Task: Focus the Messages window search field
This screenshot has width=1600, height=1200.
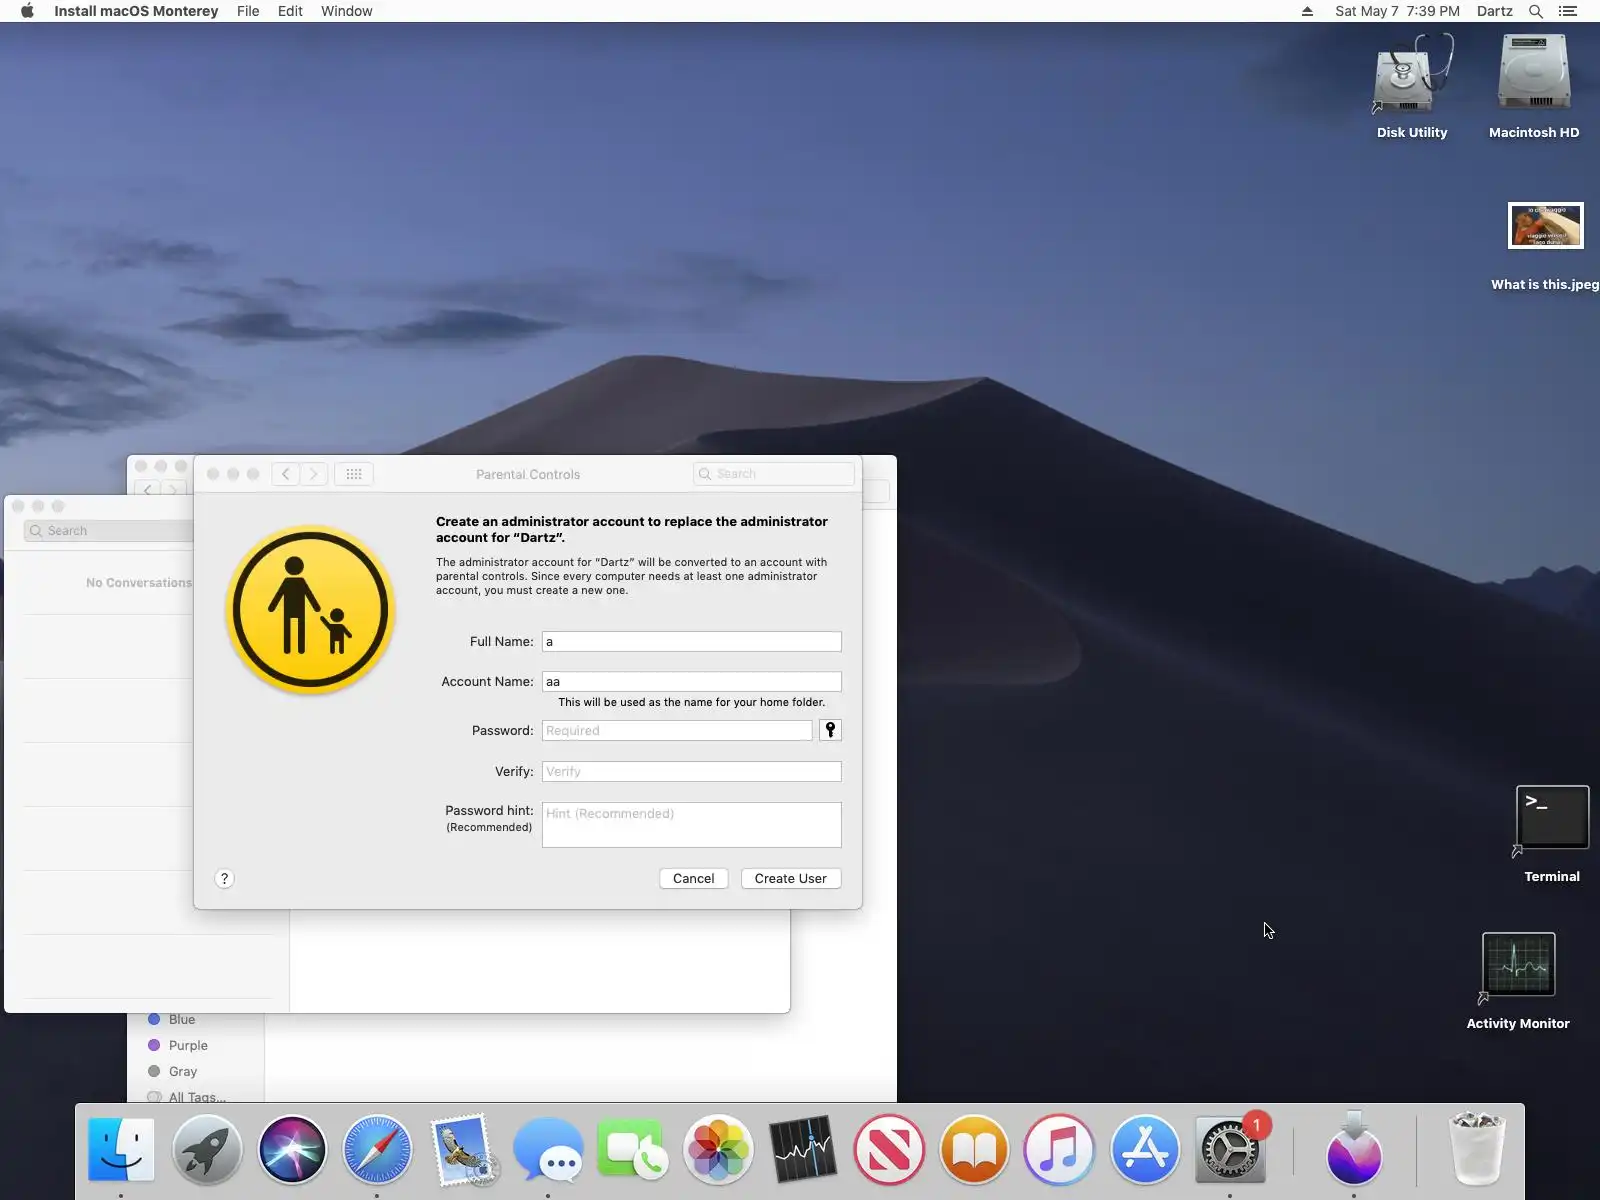Action: point(110,531)
